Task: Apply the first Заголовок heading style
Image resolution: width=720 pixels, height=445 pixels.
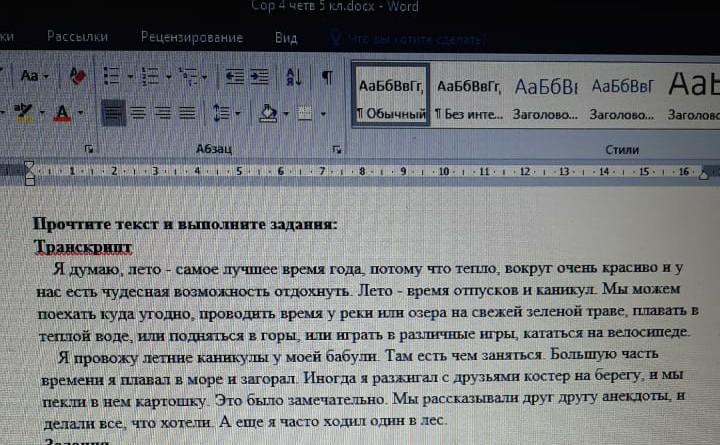Action: 545,98
